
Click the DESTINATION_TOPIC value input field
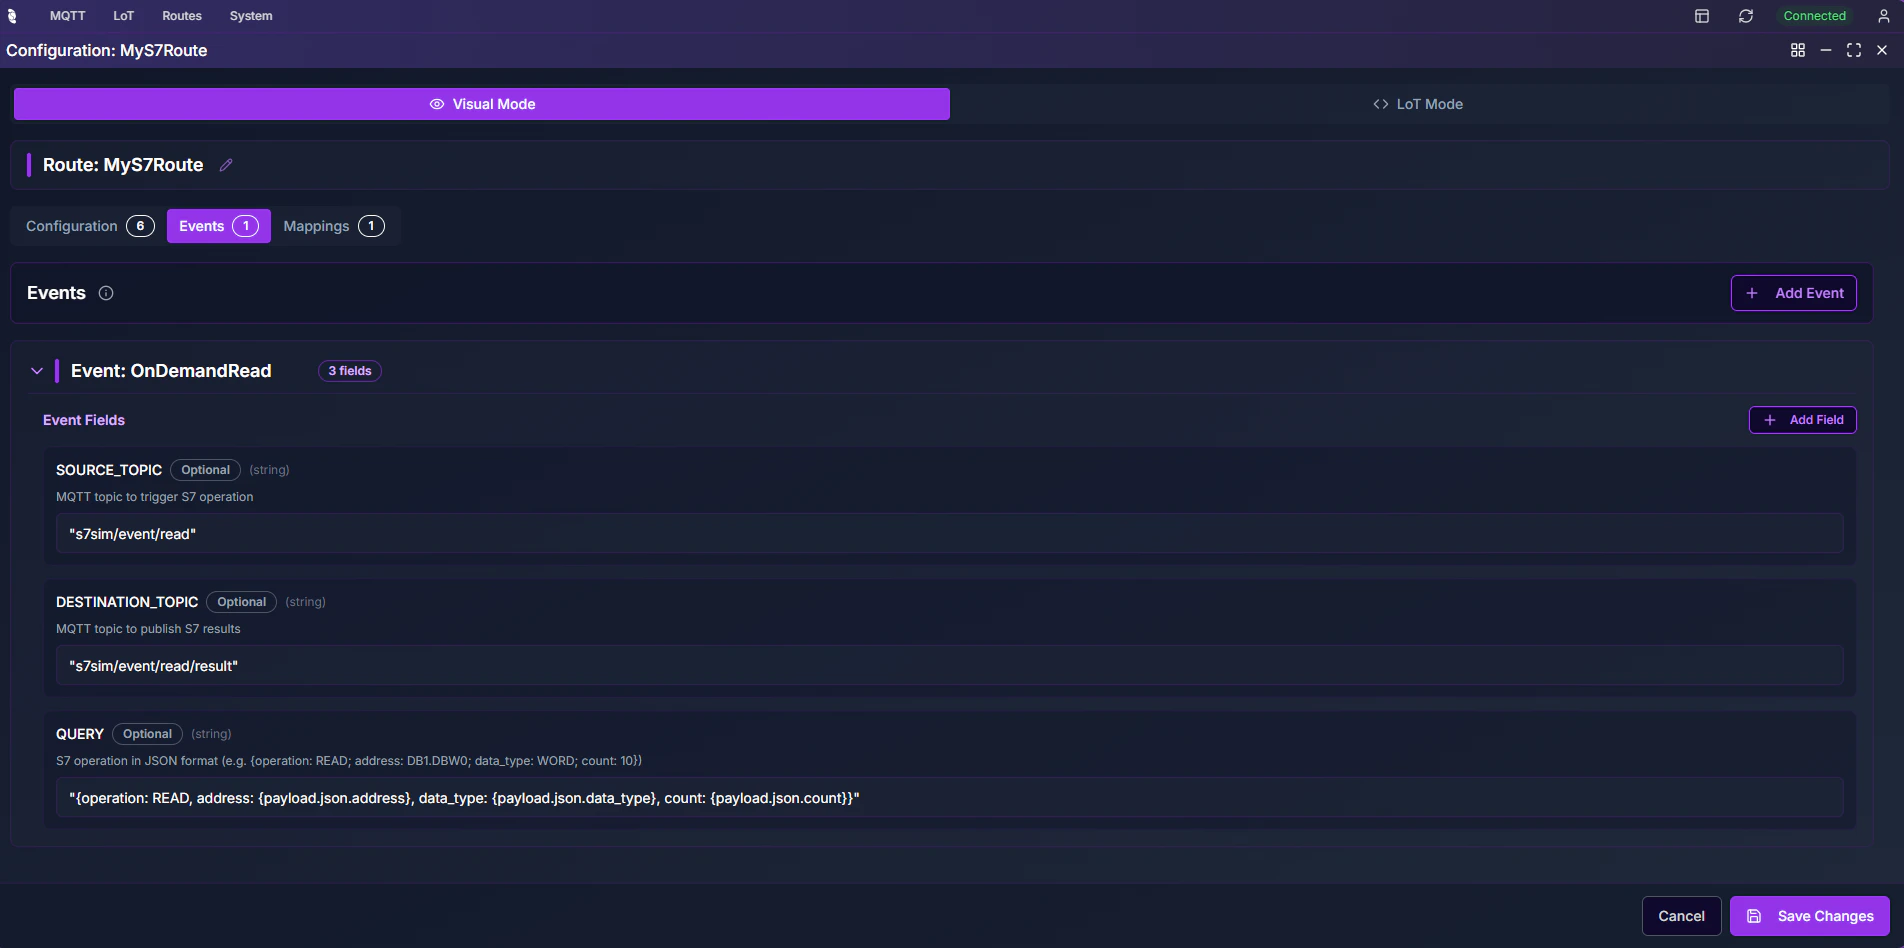(x=950, y=666)
